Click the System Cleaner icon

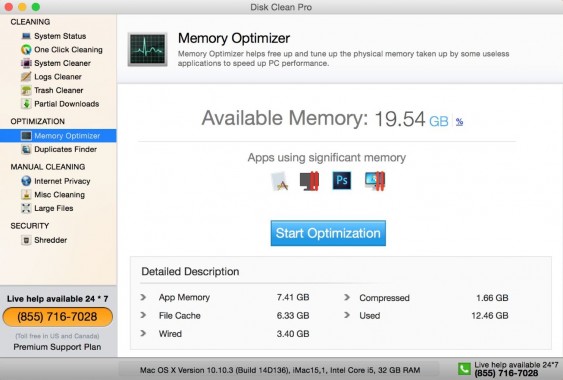[26, 63]
